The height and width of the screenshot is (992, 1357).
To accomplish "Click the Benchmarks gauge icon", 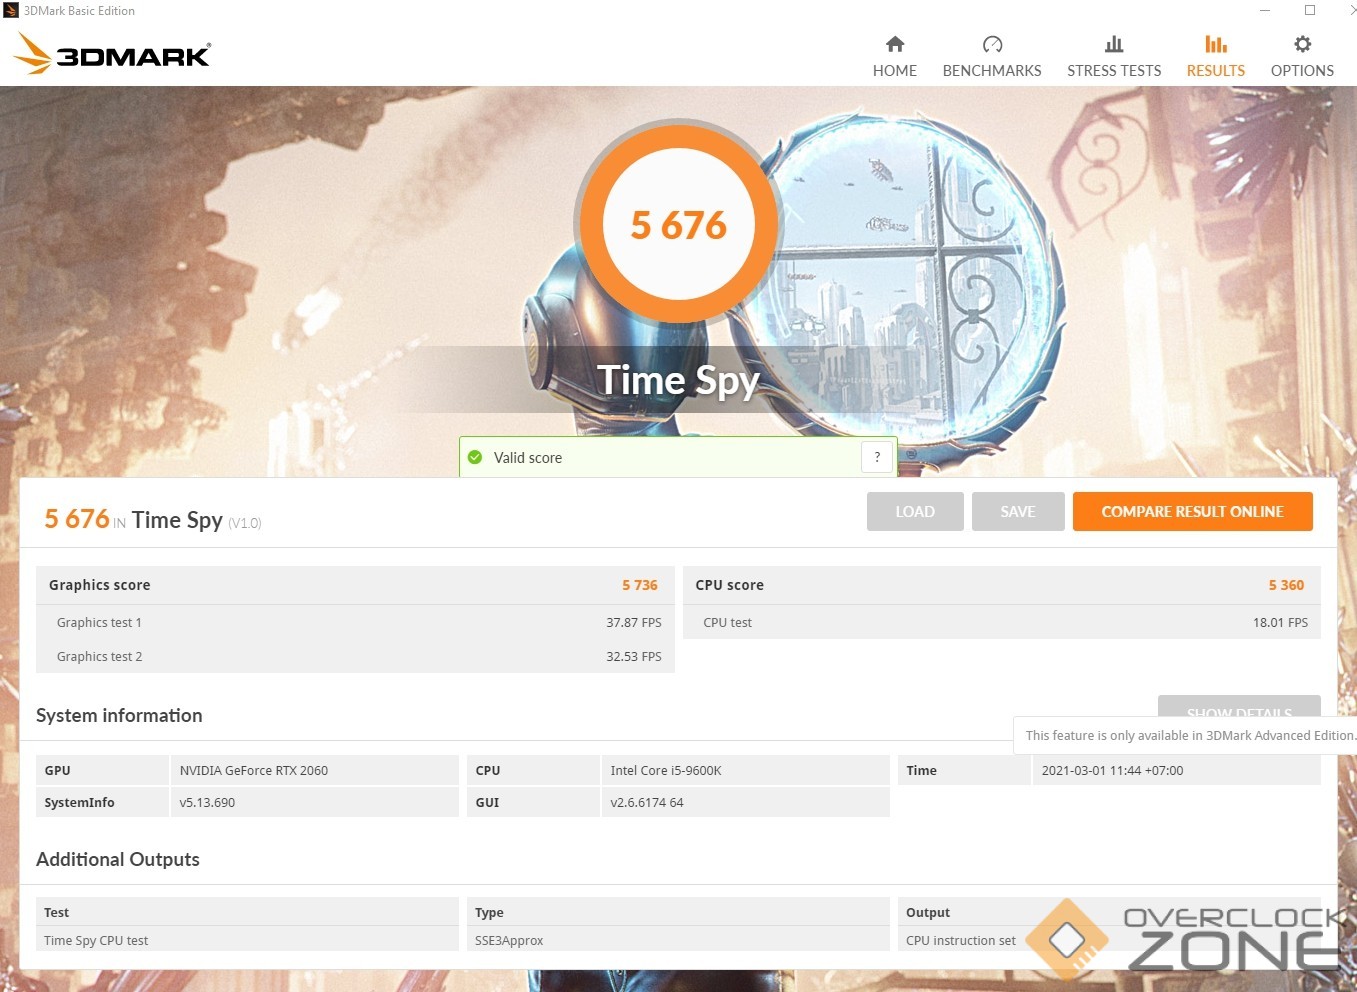I will [x=992, y=44].
